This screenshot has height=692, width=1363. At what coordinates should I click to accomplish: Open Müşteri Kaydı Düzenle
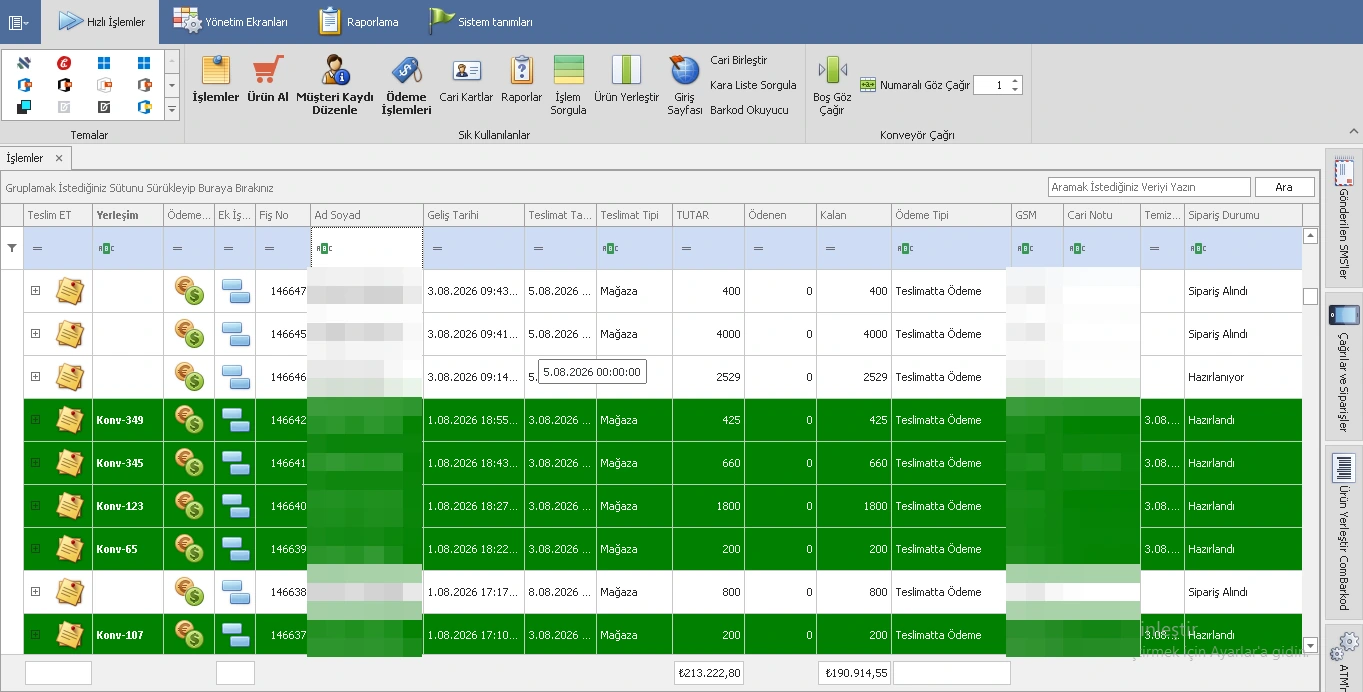coord(335,85)
